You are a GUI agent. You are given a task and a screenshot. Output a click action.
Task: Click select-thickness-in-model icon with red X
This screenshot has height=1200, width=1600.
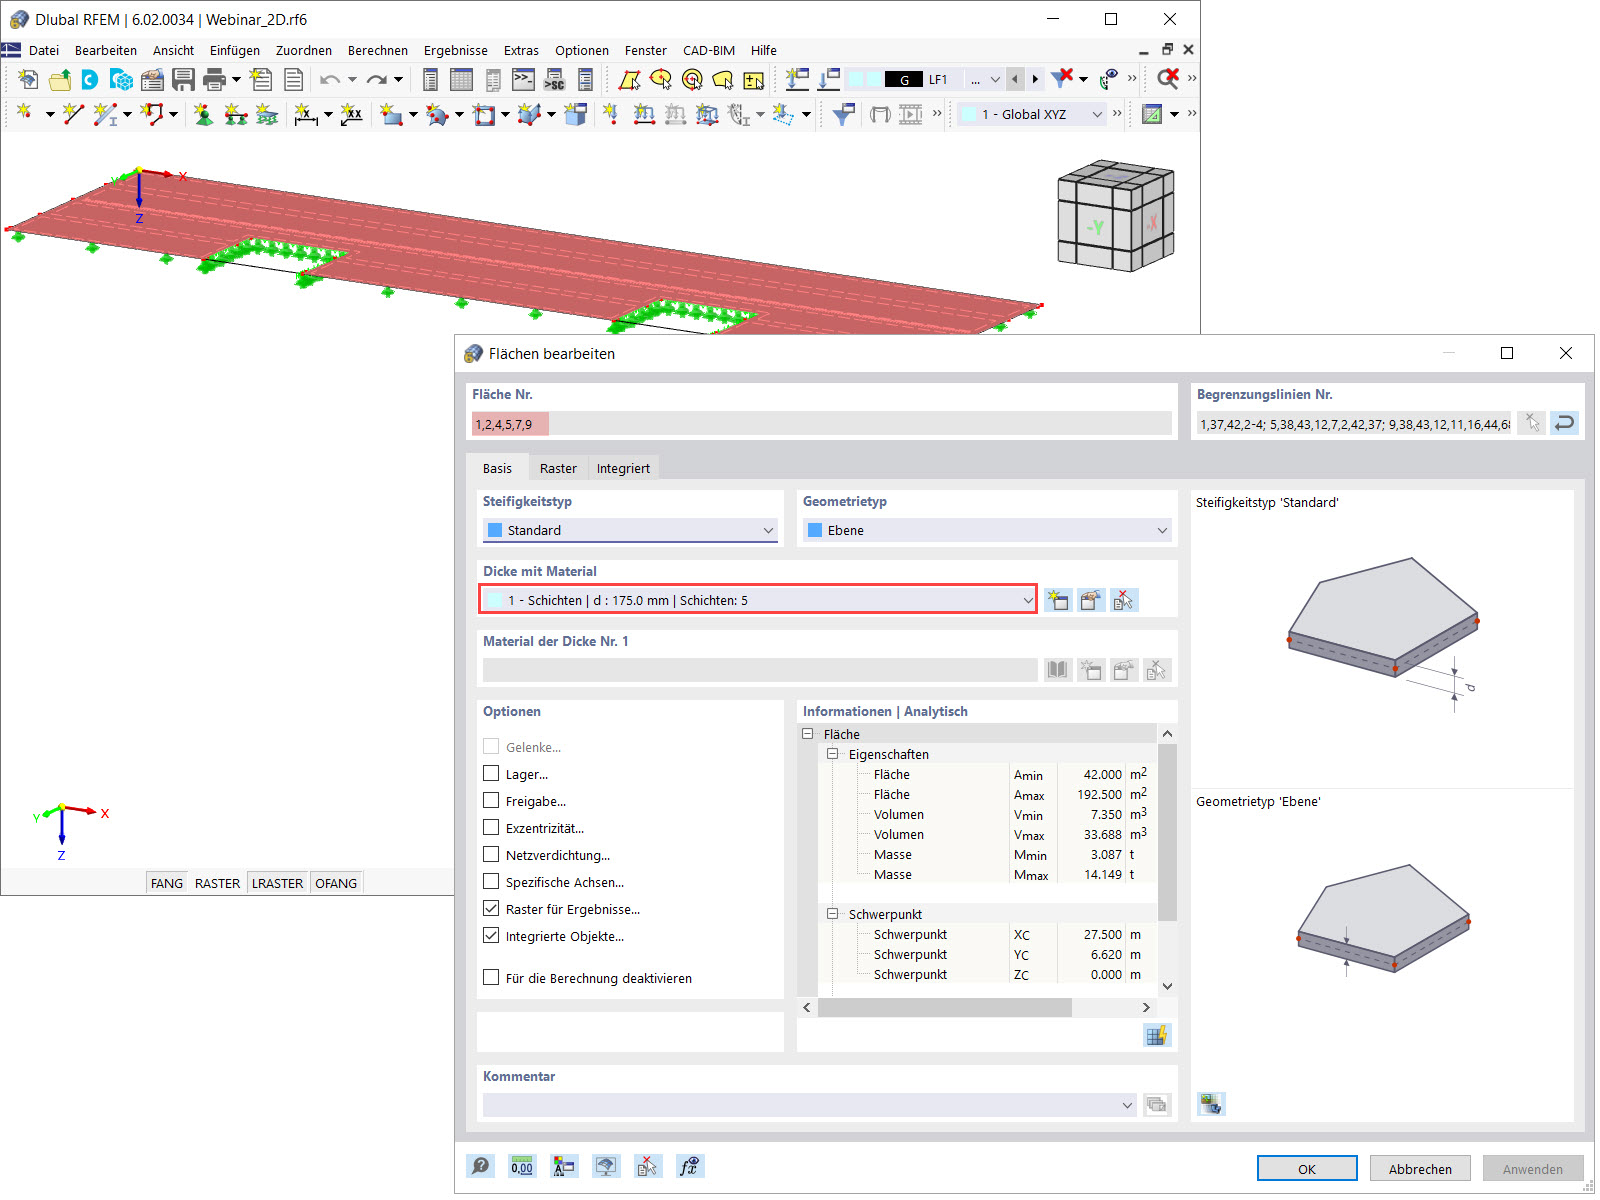coord(1124,600)
